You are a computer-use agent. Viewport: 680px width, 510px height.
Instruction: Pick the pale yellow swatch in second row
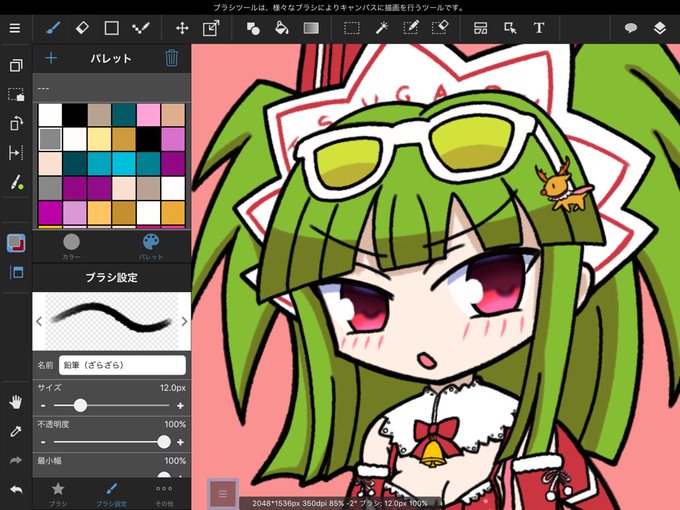pos(99,139)
